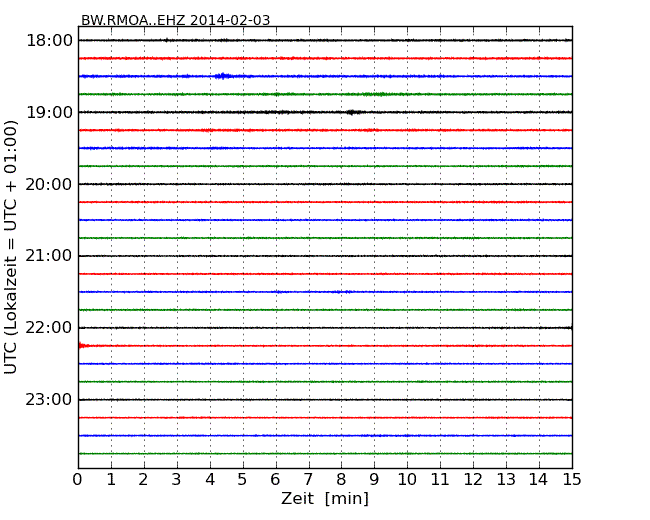The image size is (650, 520).
Task: Click the blue signal burst near minute 4
Action: click(222, 76)
